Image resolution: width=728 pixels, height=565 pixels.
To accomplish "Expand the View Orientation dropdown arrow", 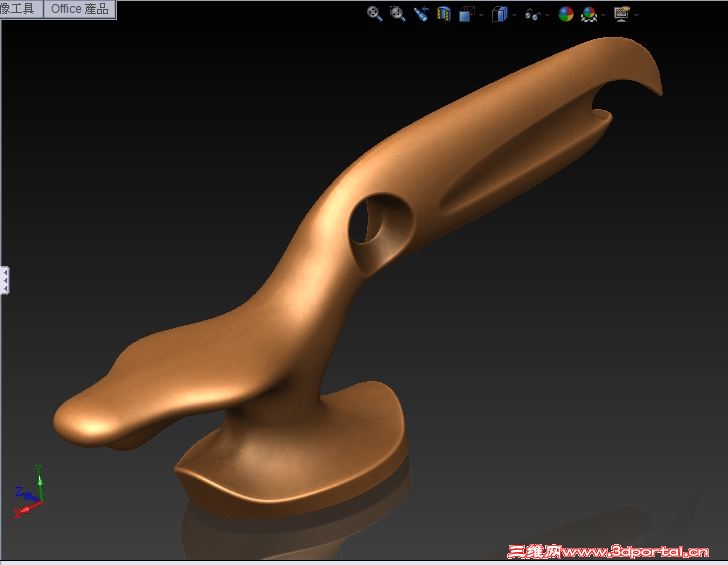I will pos(481,15).
